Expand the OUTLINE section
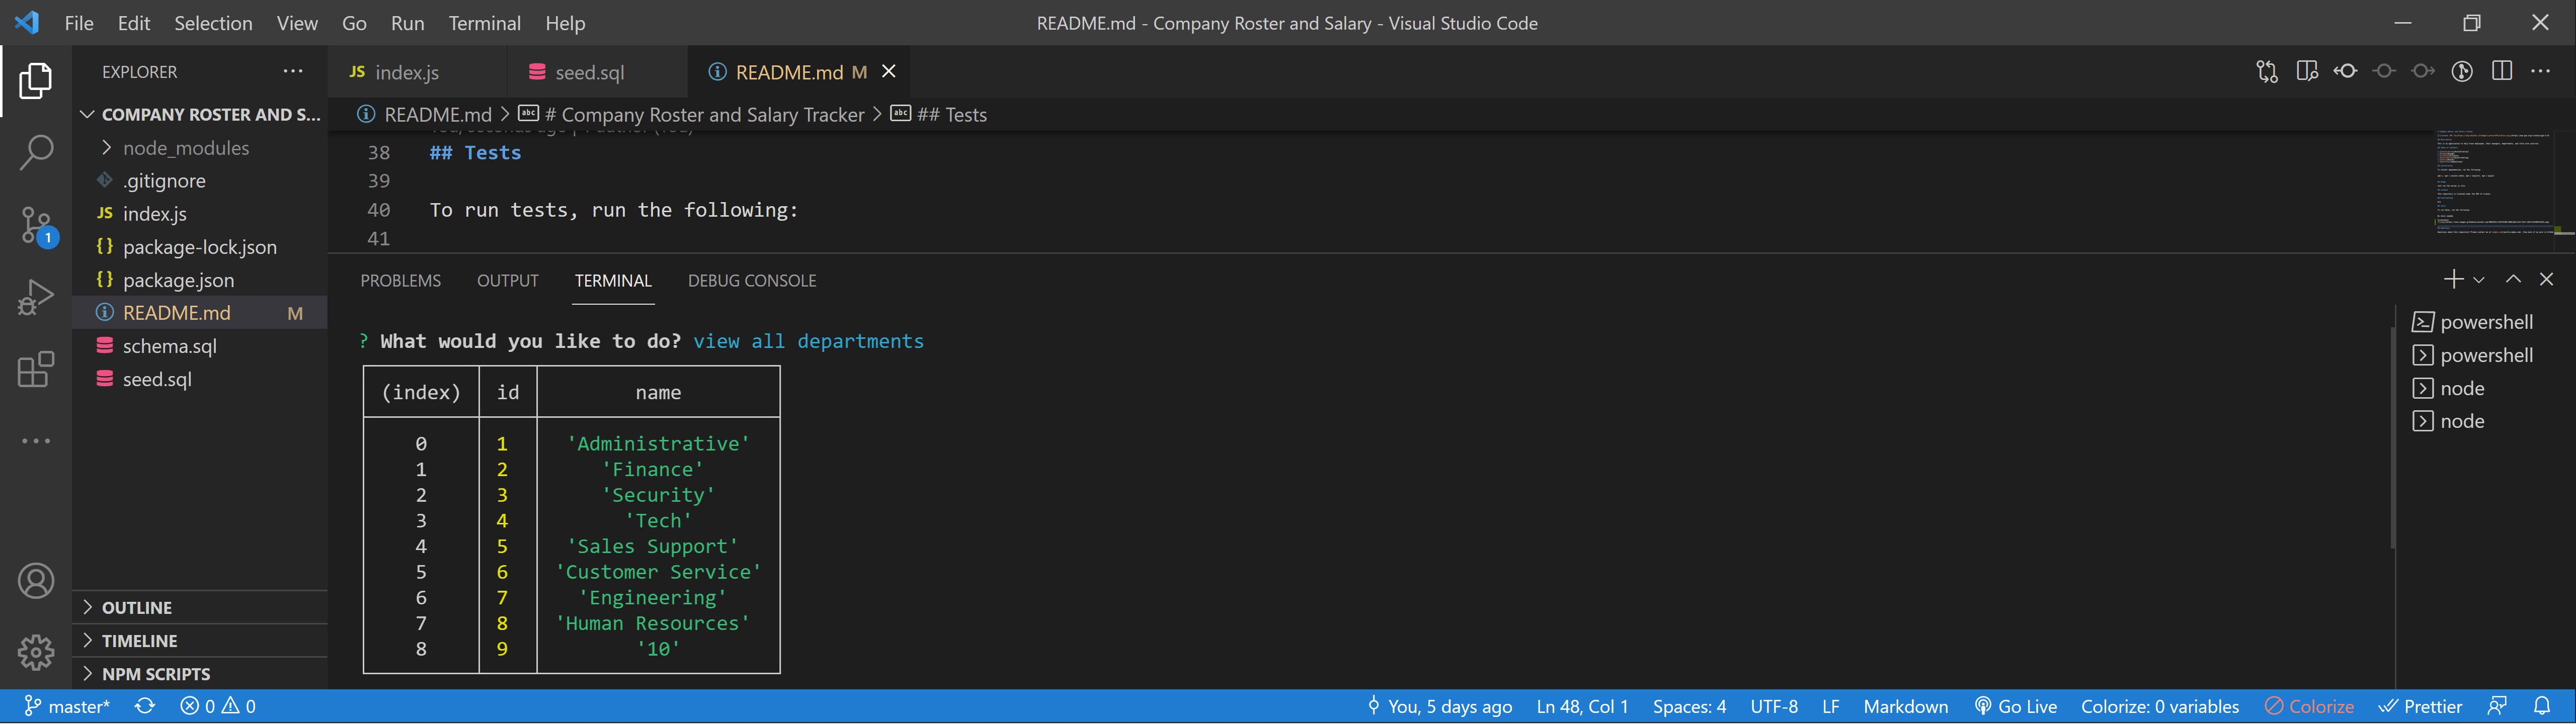The height and width of the screenshot is (724, 2576). pyautogui.click(x=137, y=608)
